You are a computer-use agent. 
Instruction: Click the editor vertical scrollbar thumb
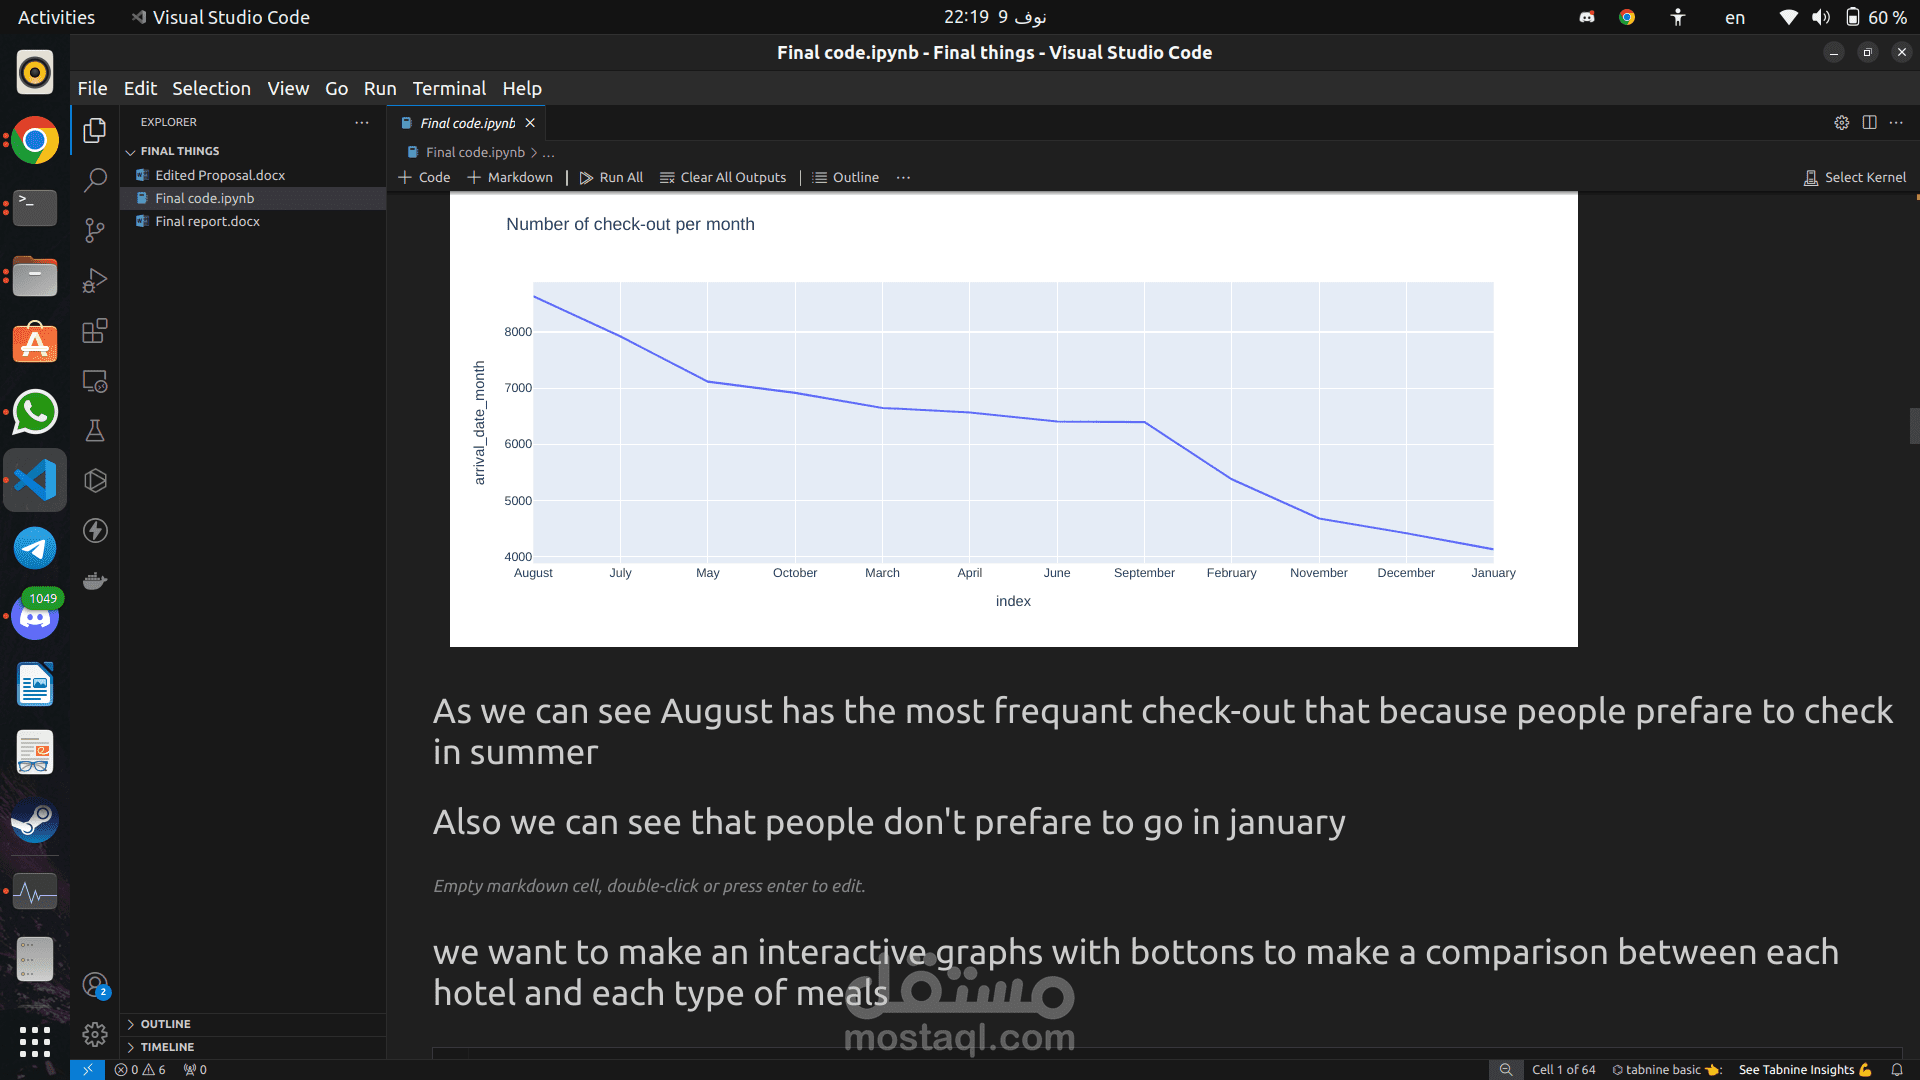1914,426
